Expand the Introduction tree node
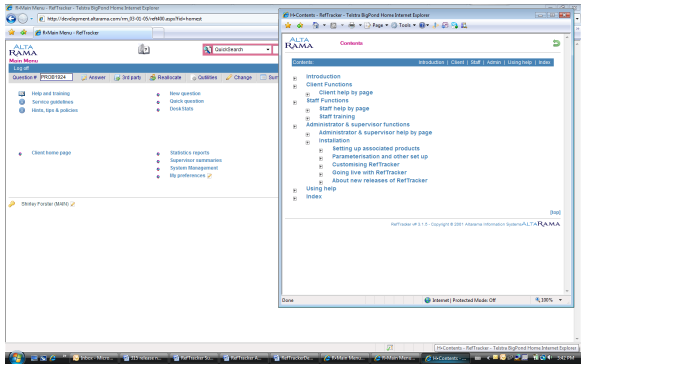The height and width of the screenshot is (383, 681). (x=295, y=79)
